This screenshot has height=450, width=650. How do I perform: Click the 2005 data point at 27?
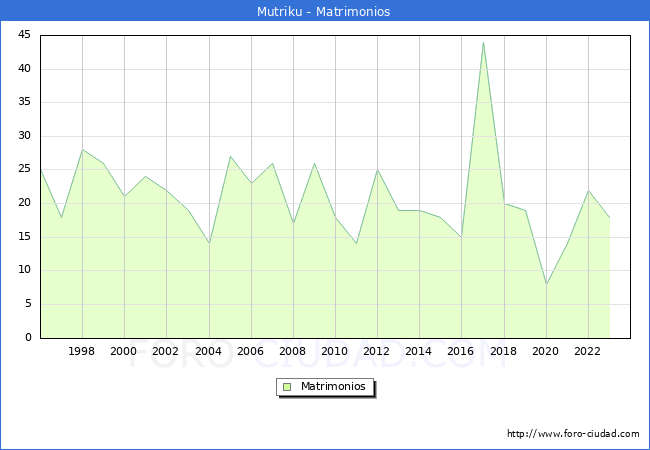[x=230, y=157]
